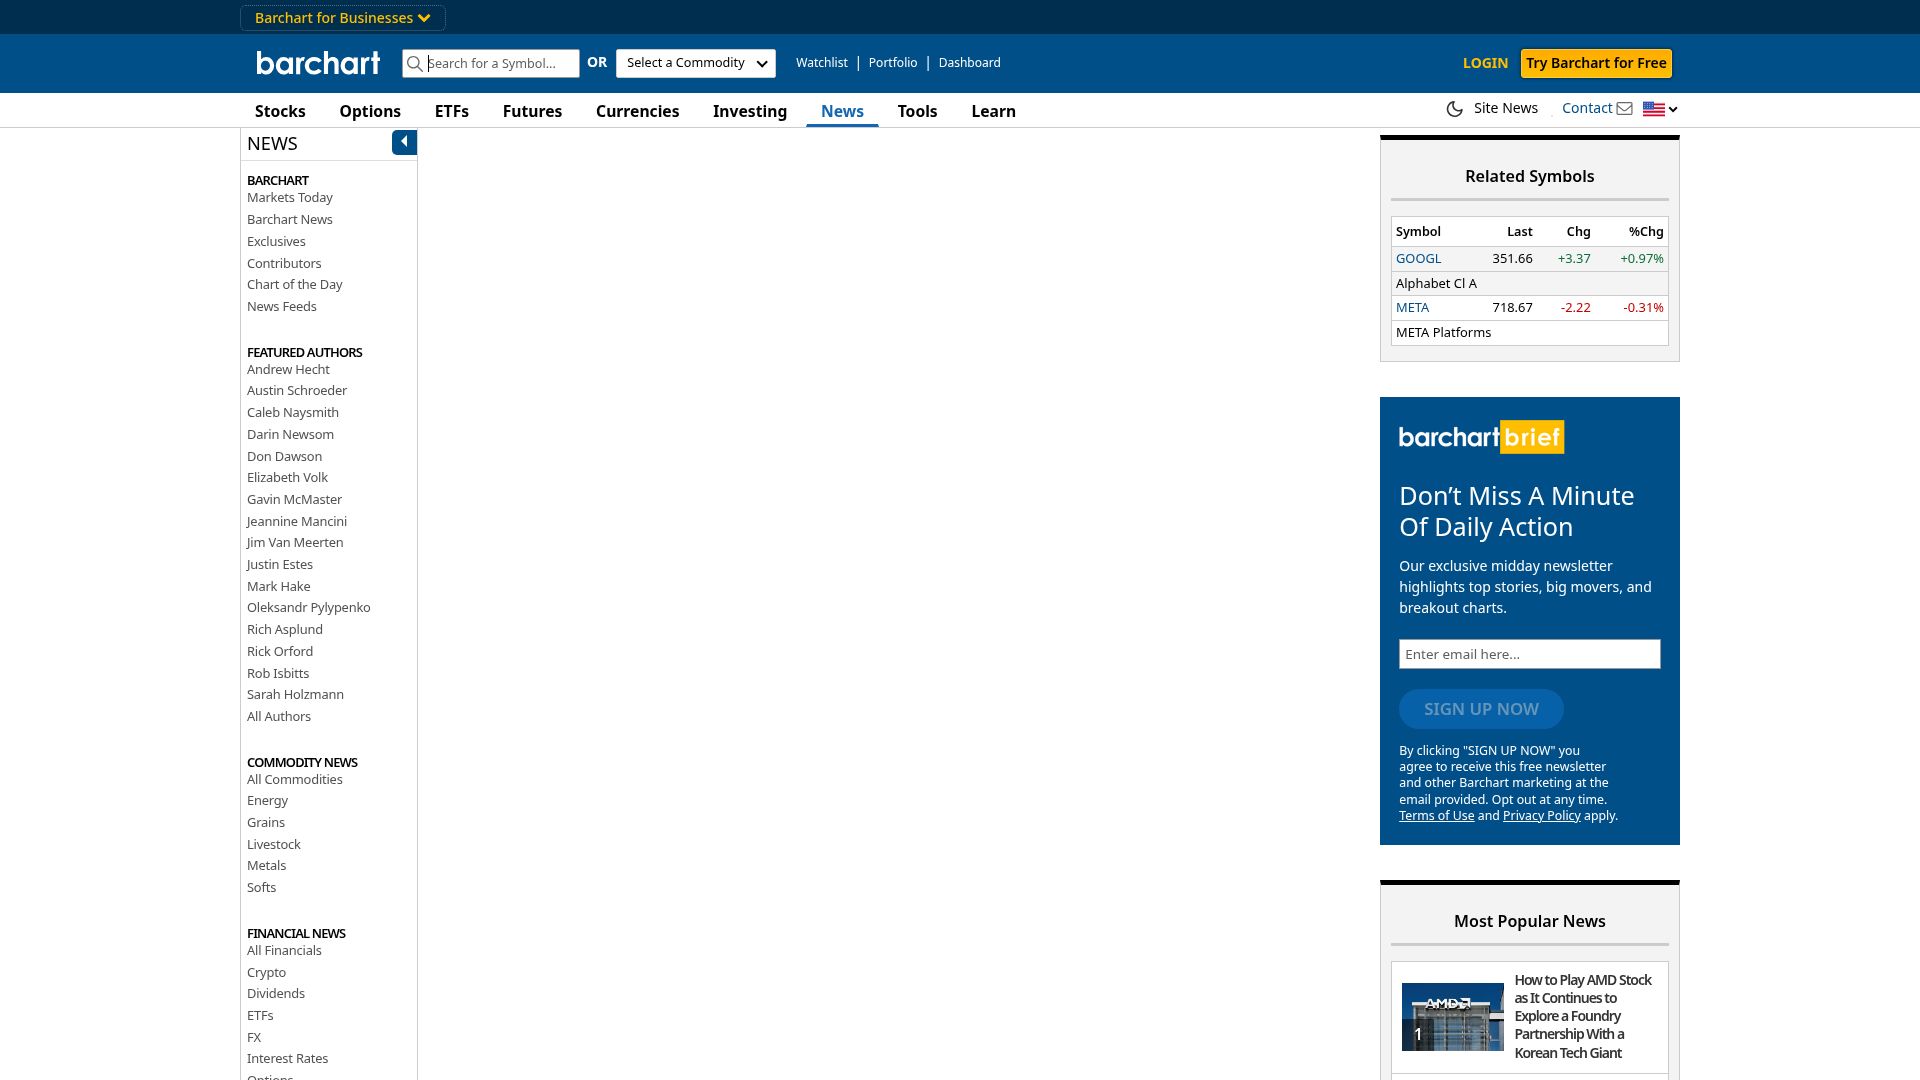Open the Futures menu
Screen dimensions: 1920x1080
coord(532,111)
